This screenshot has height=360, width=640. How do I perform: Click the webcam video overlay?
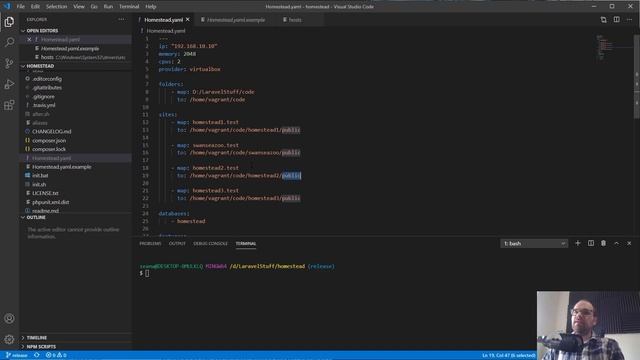(588, 325)
